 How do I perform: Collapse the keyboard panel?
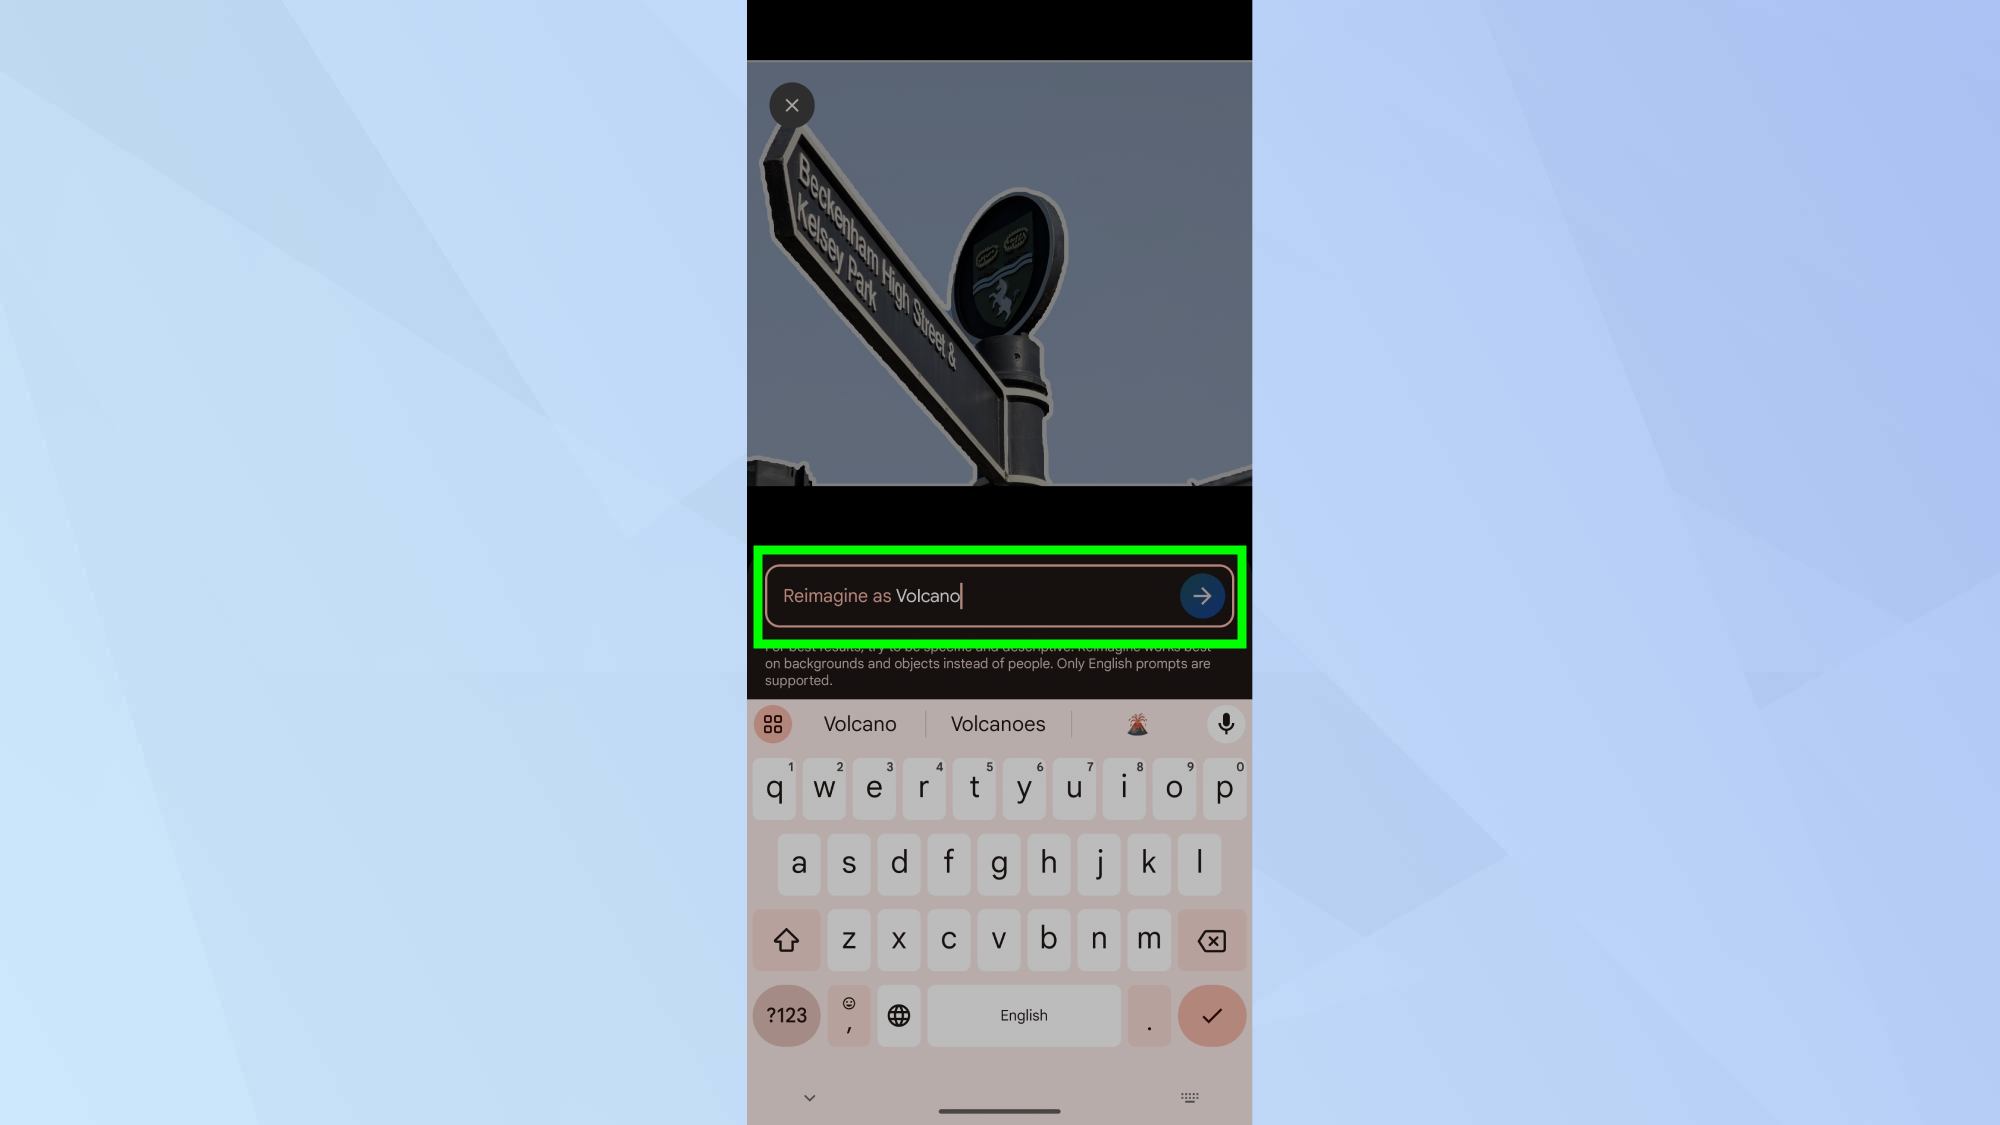809,1095
